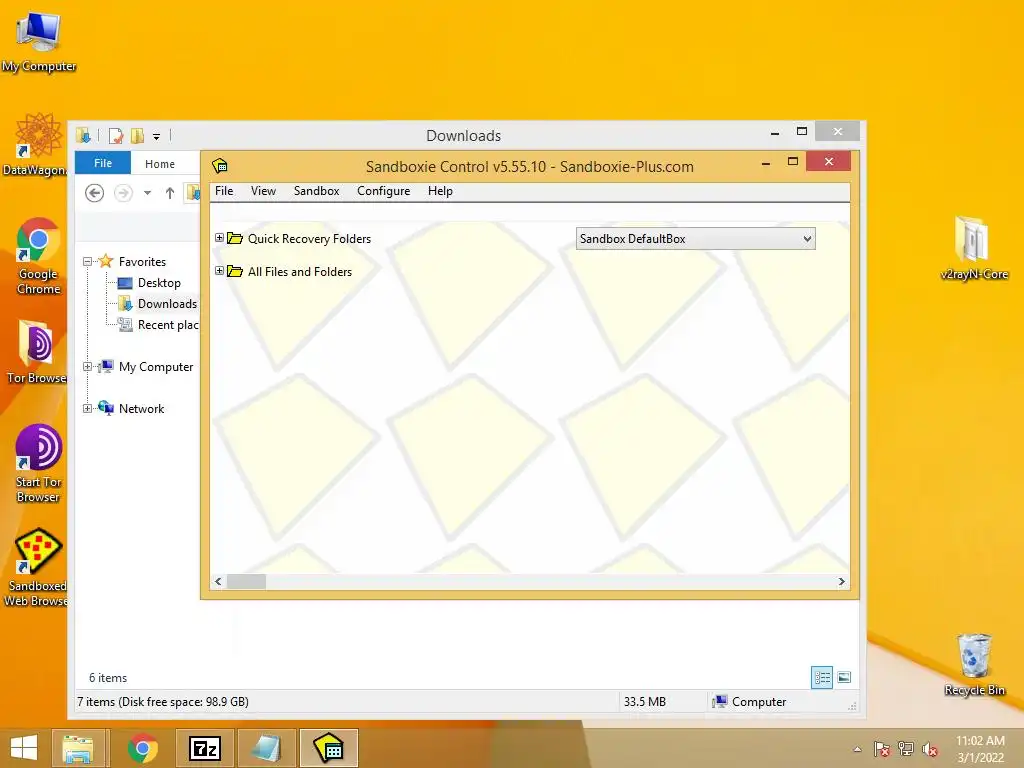Screen dimensions: 1024x768
Task: Click the Downloads window title bar folder icon
Action: point(84,136)
